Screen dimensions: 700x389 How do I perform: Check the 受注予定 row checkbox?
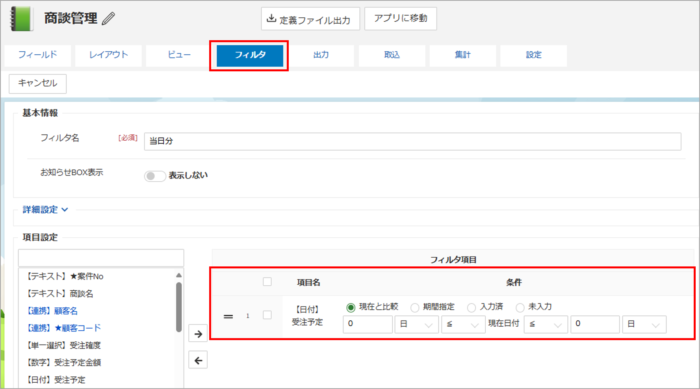click(x=267, y=315)
